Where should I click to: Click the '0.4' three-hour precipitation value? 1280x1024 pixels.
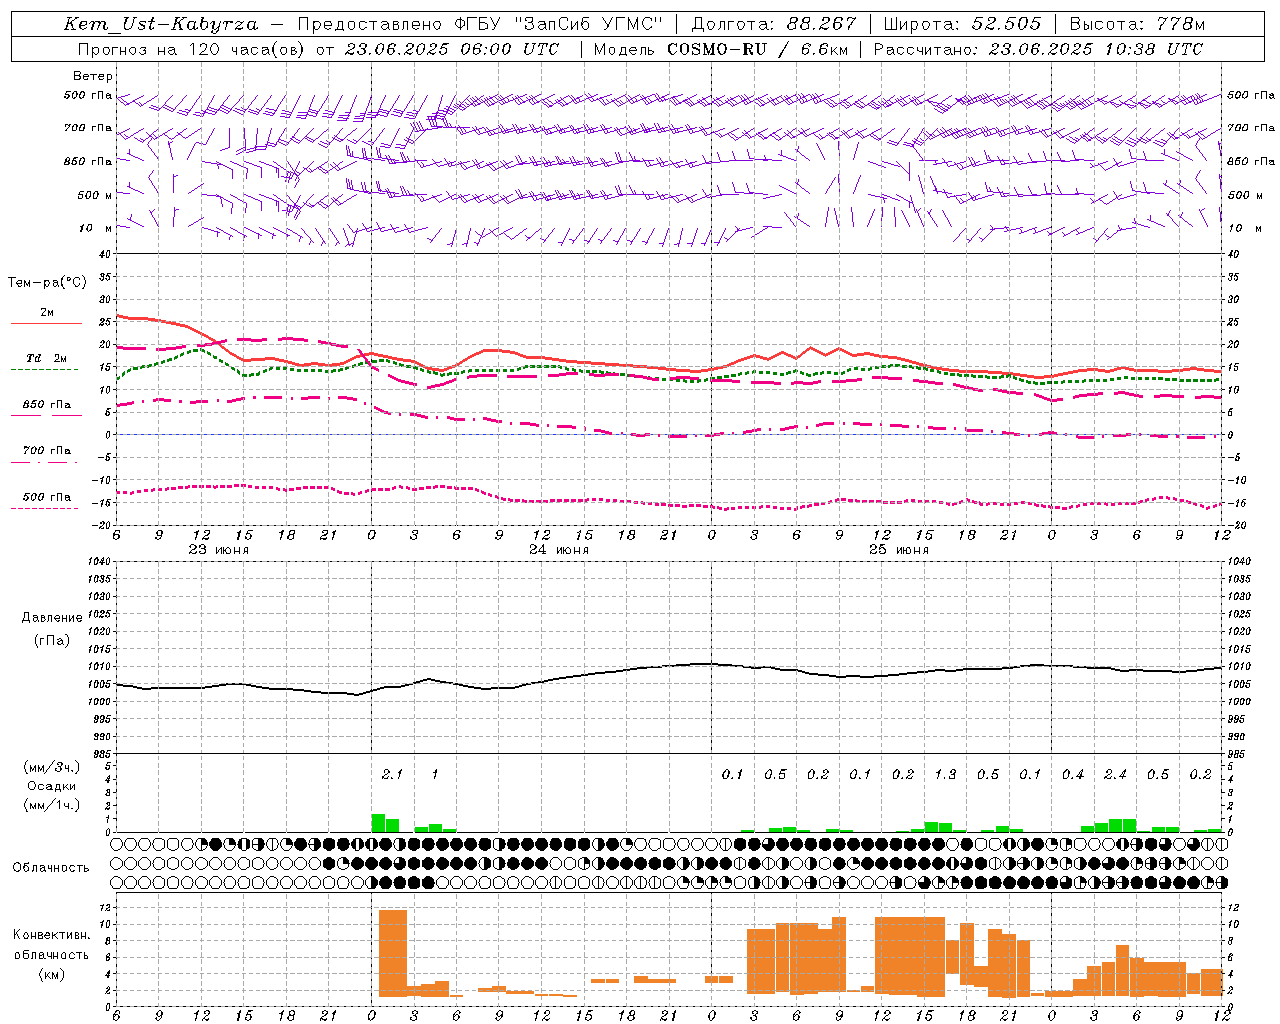click(x=1073, y=774)
